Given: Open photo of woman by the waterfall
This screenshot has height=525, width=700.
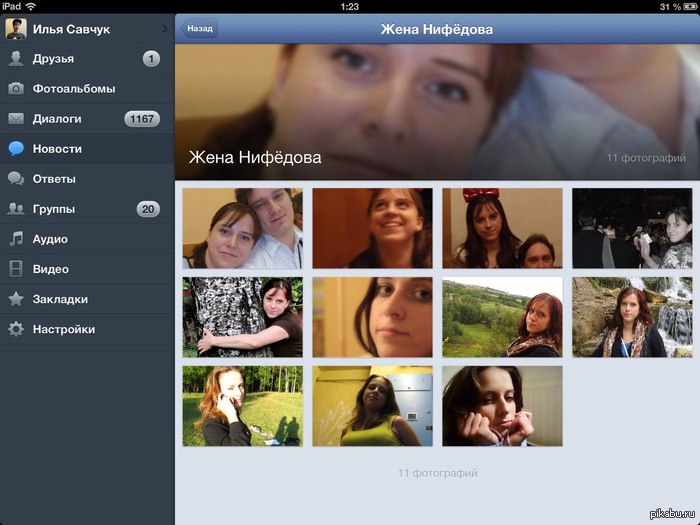Looking at the screenshot, I should point(632,317).
